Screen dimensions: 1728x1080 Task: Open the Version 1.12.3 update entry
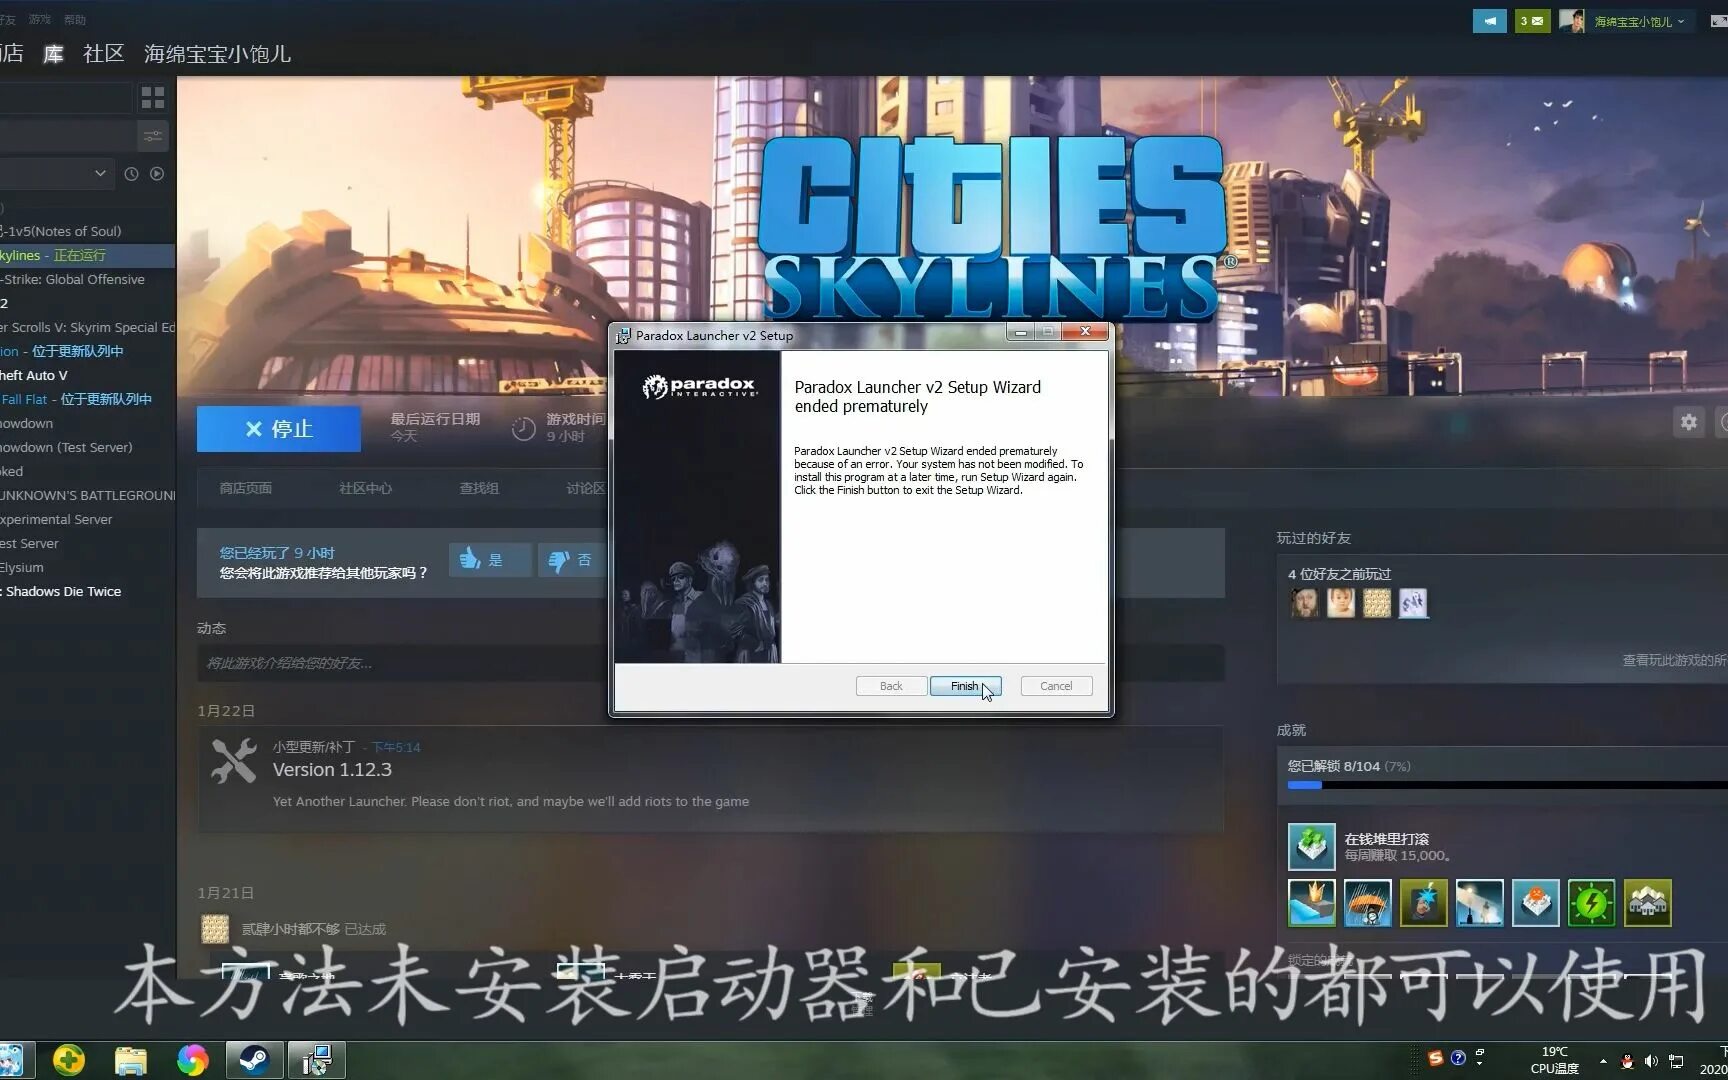(x=710, y=778)
